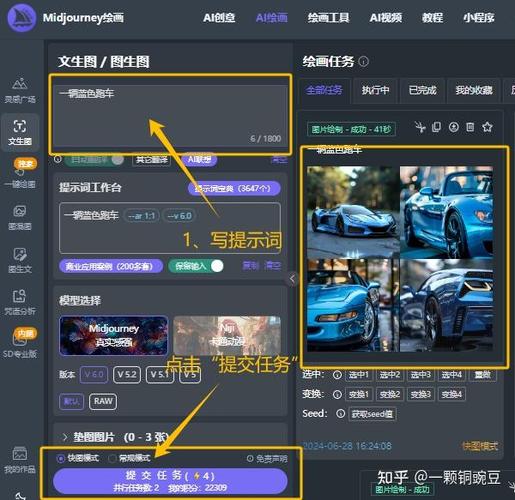
Task: Select the 常规模式 radio button
Action: coord(112,459)
